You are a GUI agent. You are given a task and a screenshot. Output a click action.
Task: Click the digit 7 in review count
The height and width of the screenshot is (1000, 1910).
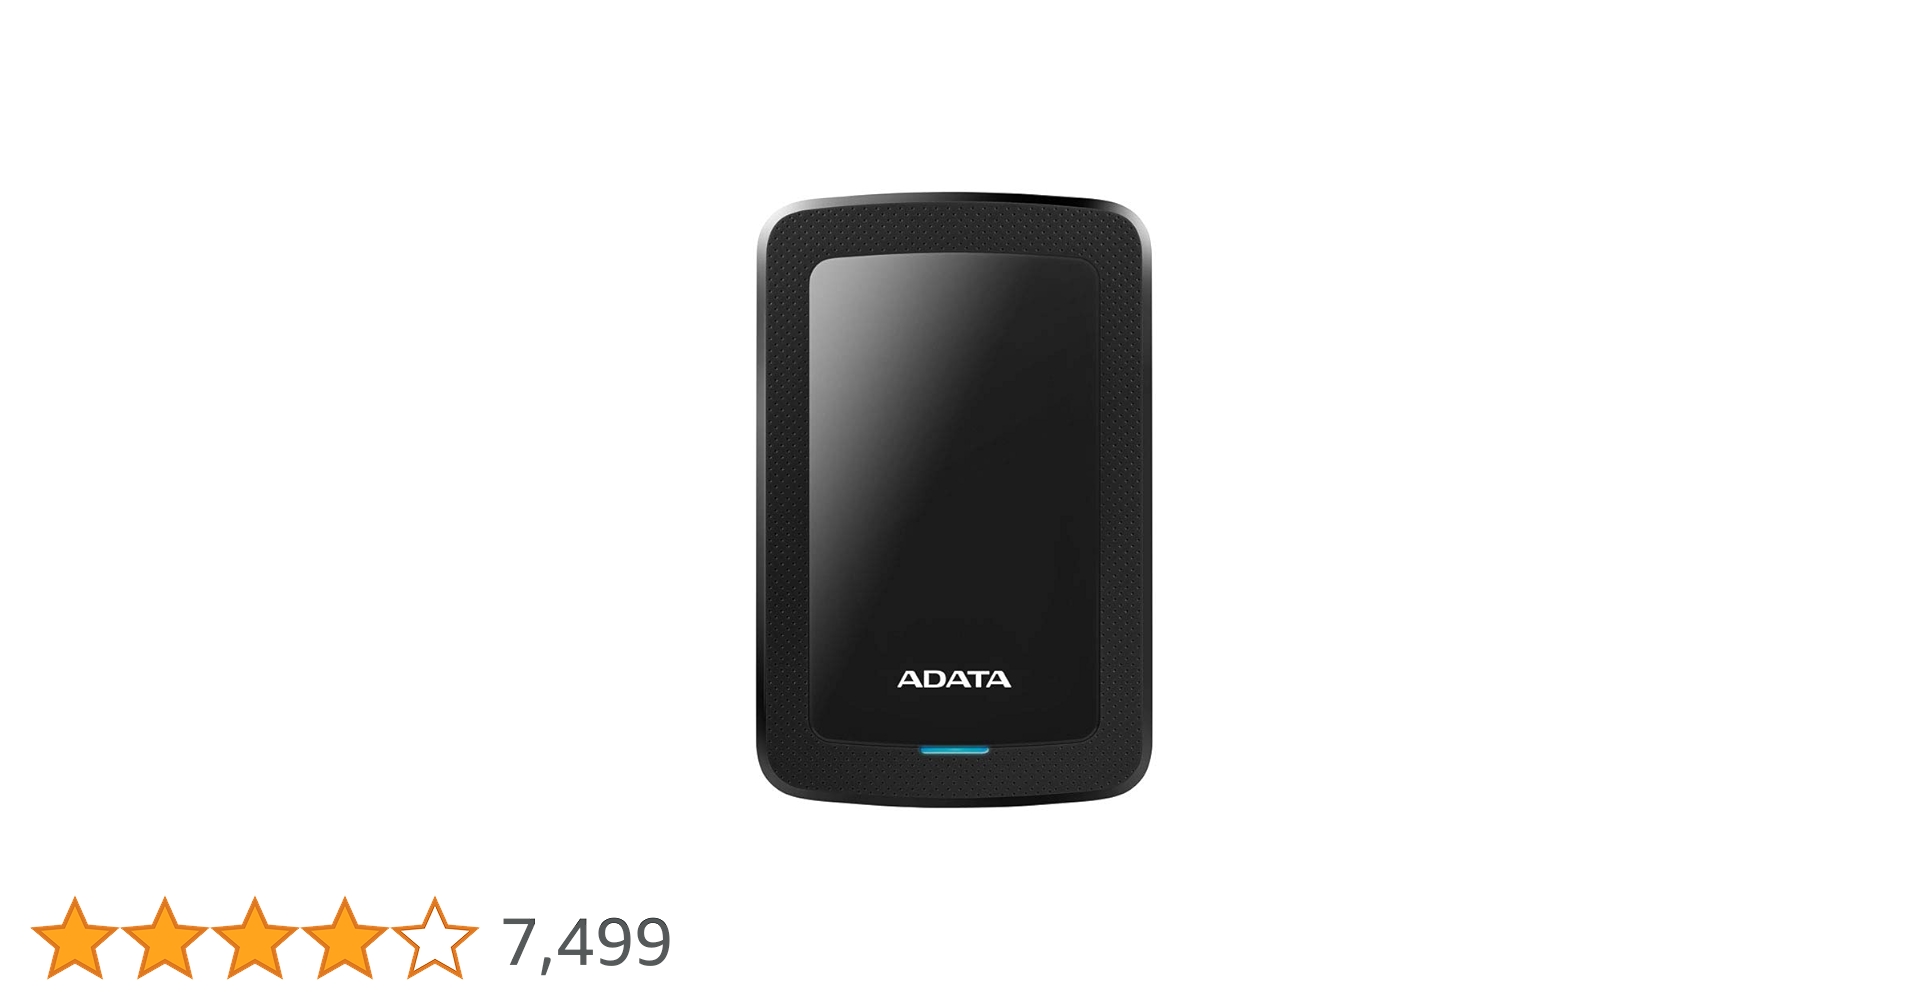point(520,942)
